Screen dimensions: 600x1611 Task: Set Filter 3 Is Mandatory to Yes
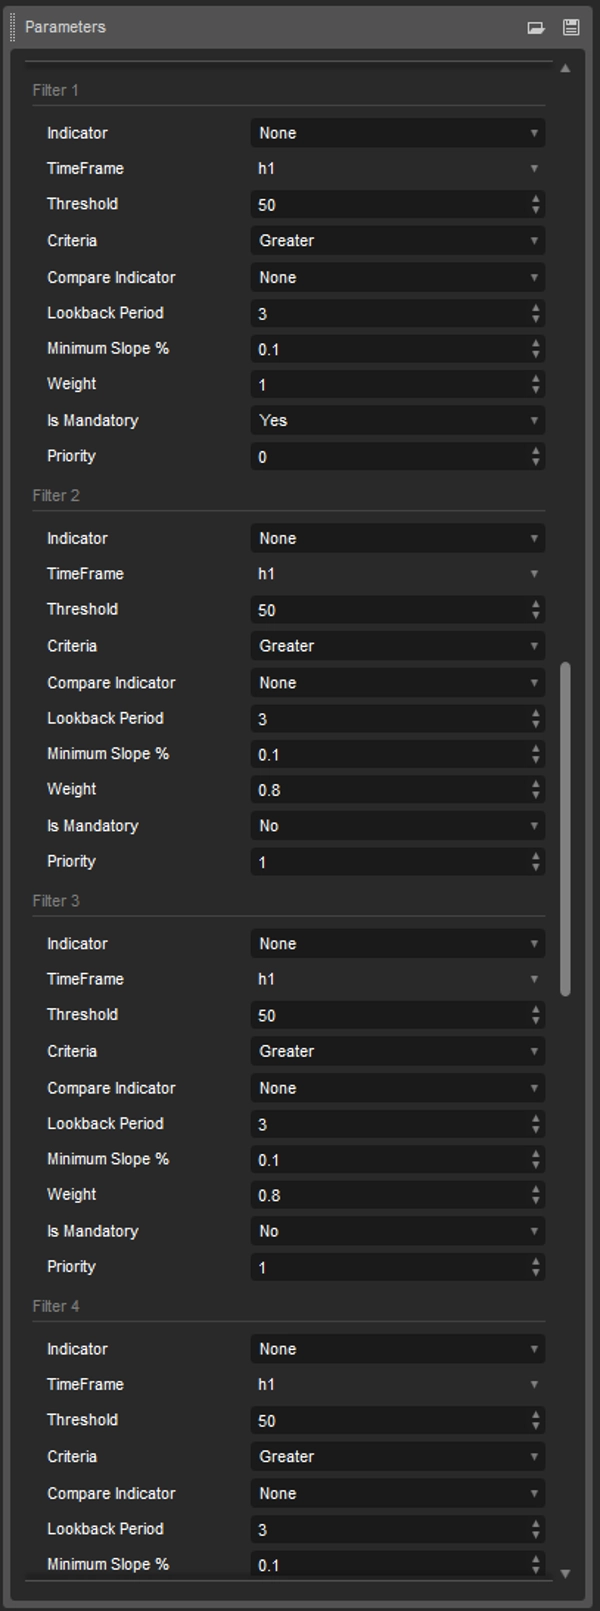pos(397,1230)
